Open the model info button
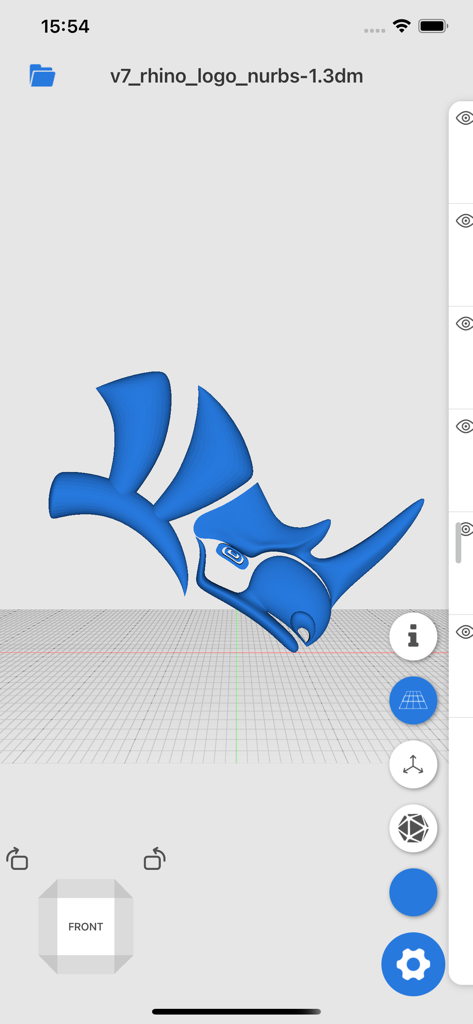Viewport: 473px width, 1024px height. 413,636
